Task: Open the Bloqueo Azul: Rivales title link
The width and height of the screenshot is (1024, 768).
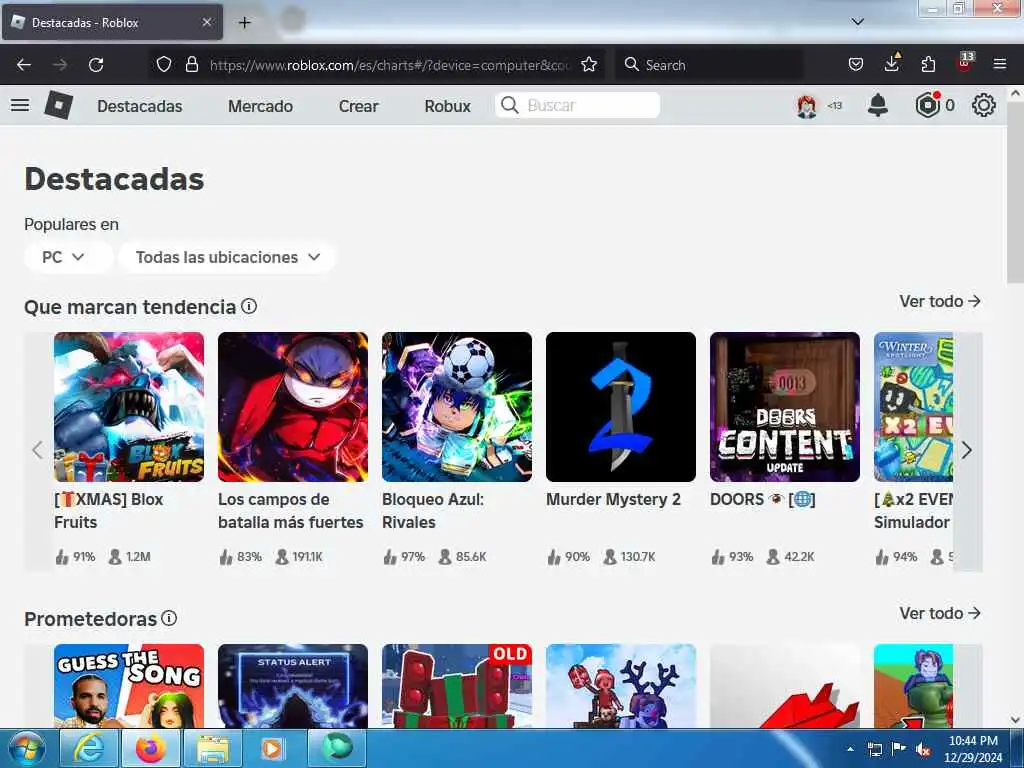Action: pyautogui.click(x=433, y=511)
